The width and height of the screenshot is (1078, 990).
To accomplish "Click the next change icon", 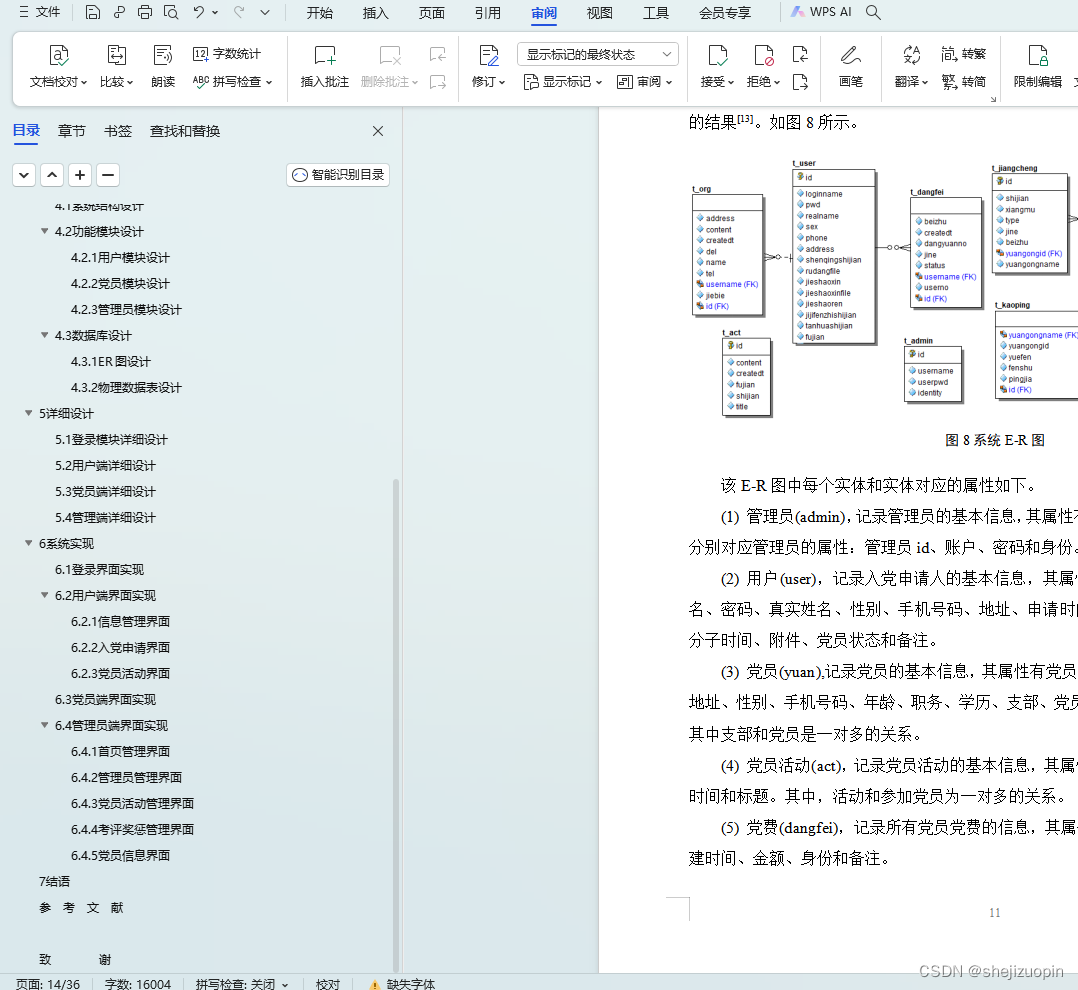I will pos(800,82).
